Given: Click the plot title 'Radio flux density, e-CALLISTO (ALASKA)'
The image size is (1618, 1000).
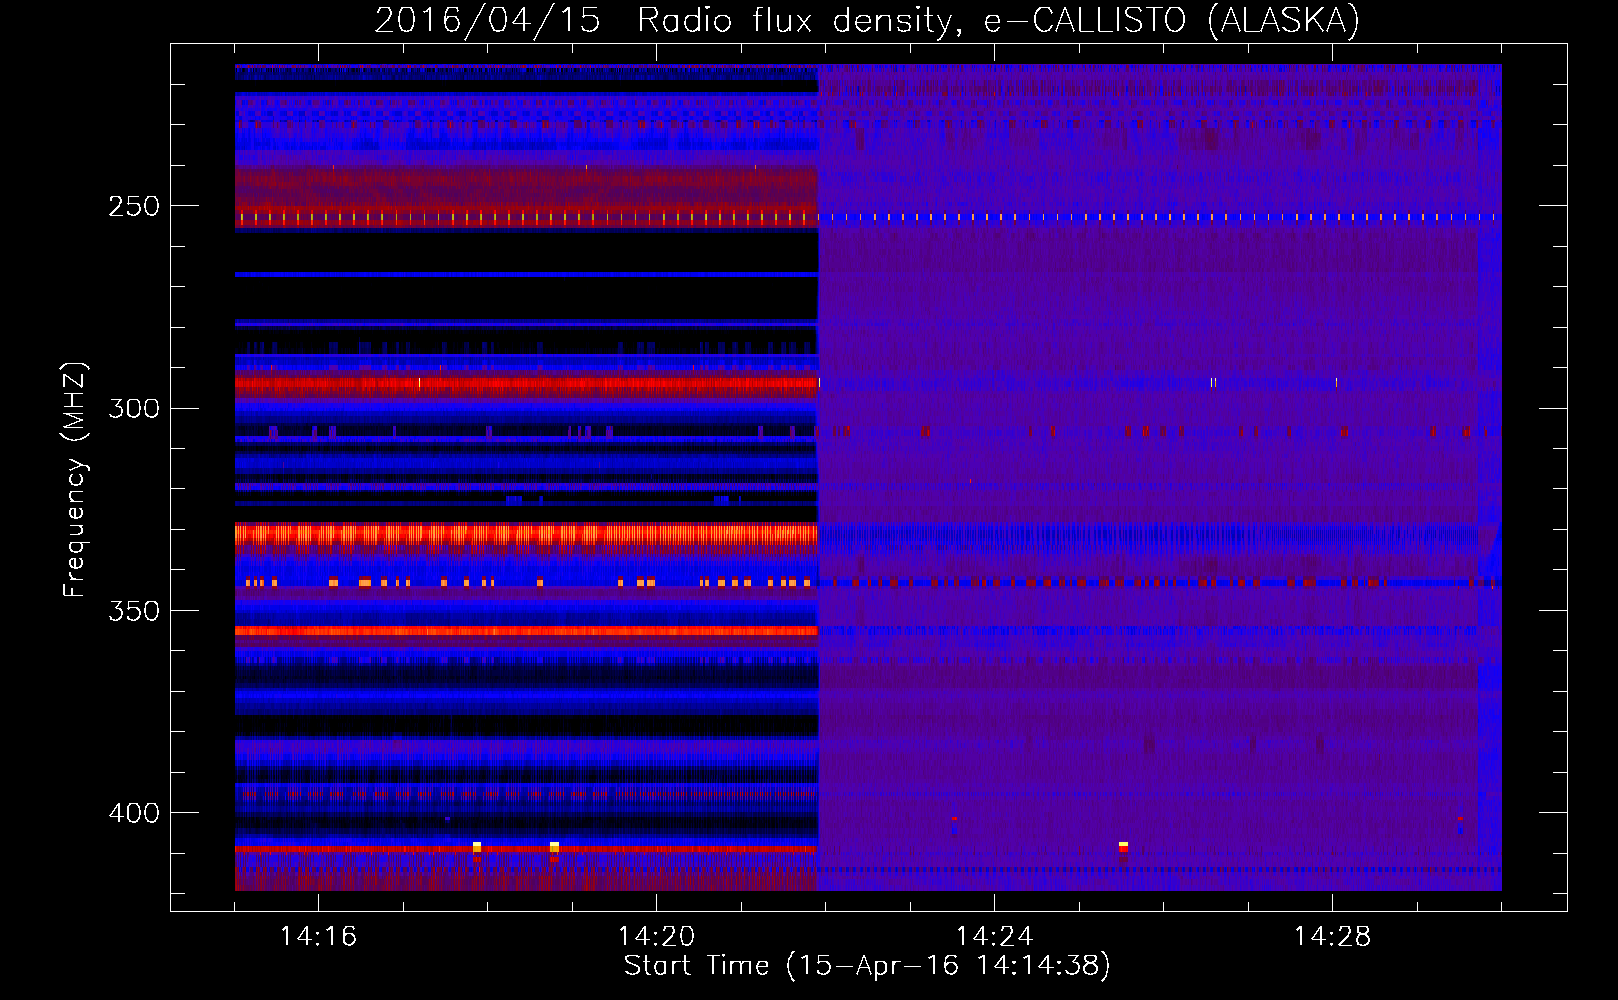Looking at the screenshot, I should (998, 21).
